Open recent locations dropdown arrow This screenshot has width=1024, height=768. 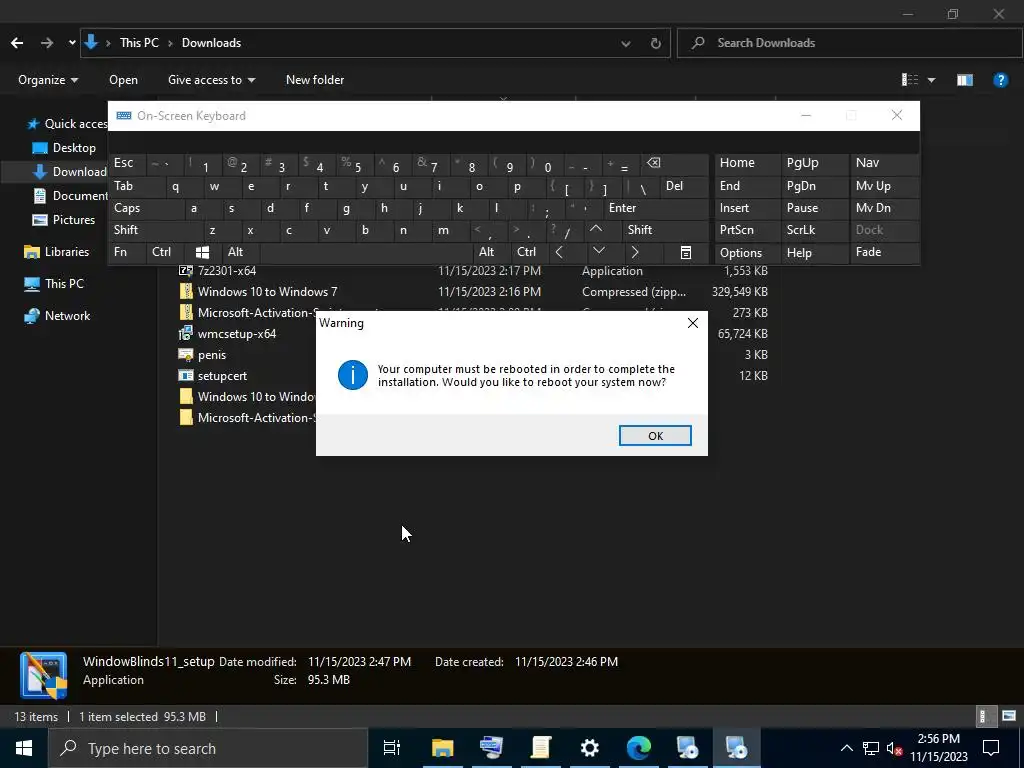coord(72,43)
